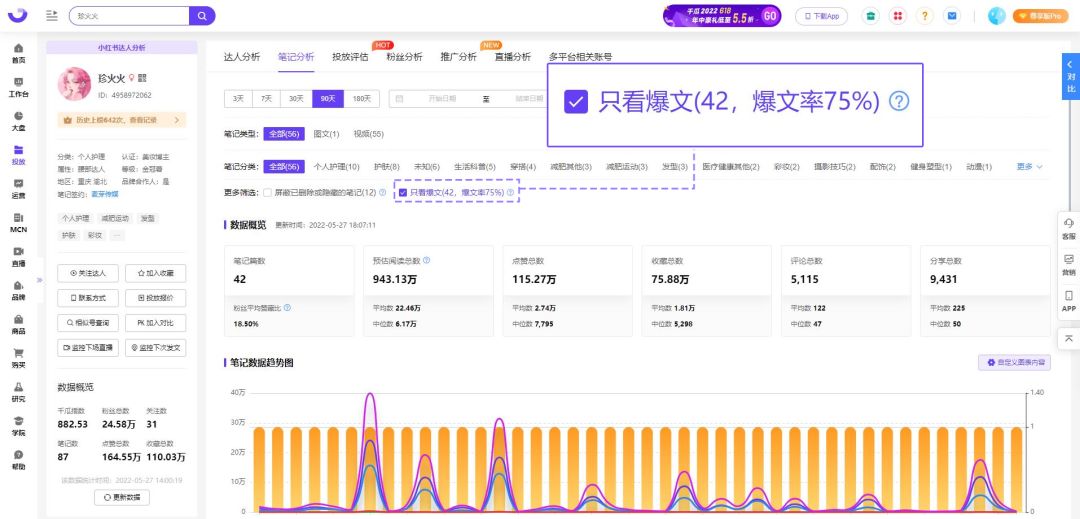1080x519 pixels.
Task: Click the search magnifier button
Action: (202, 16)
